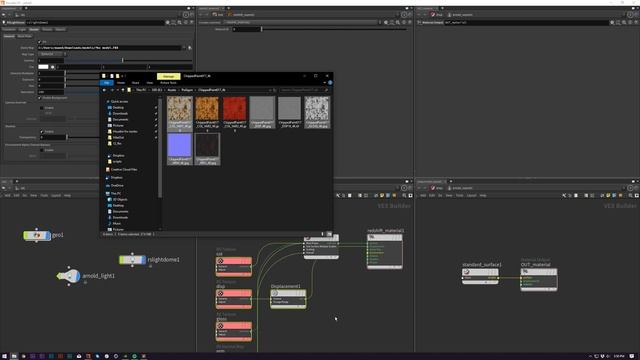Screen dimensions: 640x360
Task: Open the Tools menu in the right network editor
Action: (x=460, y=196)
